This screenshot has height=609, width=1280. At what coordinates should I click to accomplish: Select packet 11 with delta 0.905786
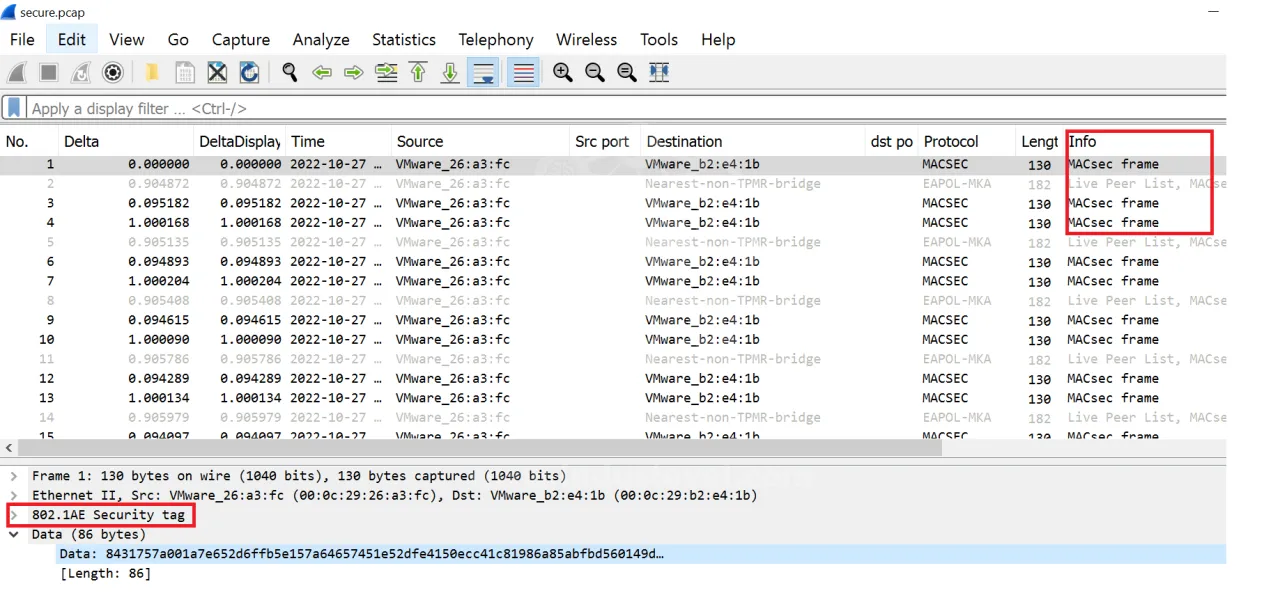click(x=613, y=359)
